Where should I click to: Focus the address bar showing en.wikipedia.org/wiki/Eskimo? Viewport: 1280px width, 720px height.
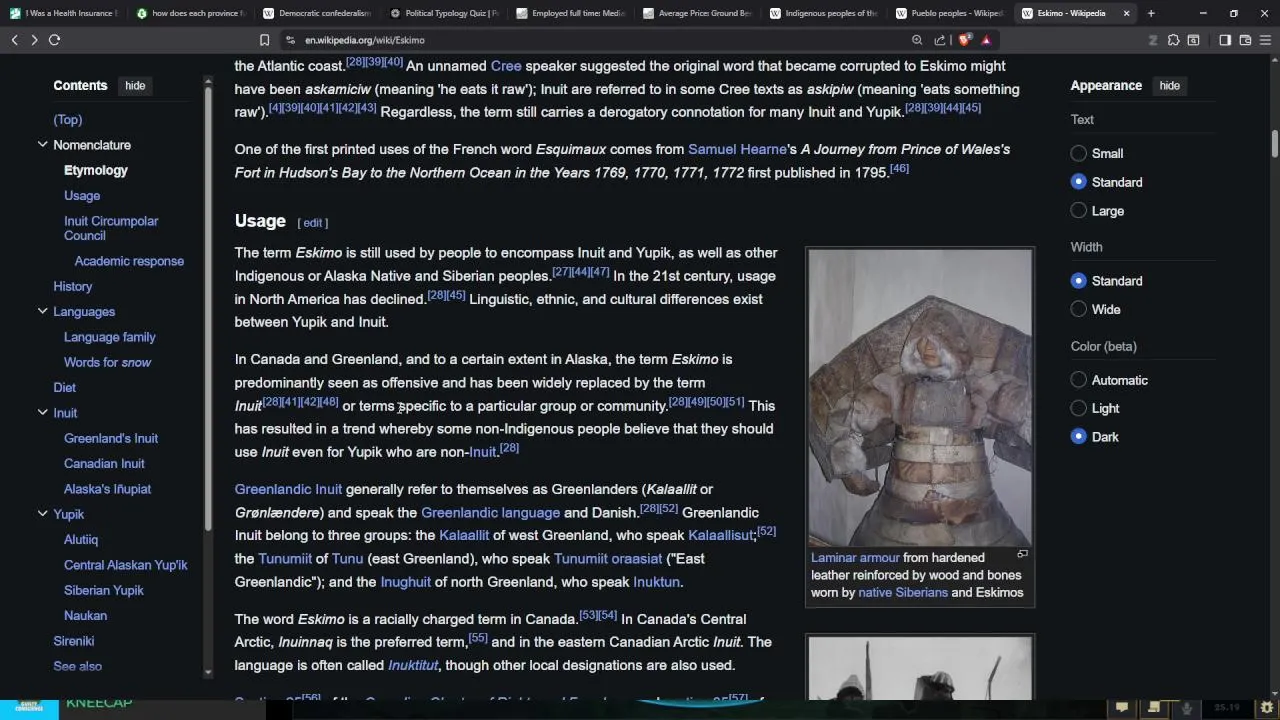point(600,40)
